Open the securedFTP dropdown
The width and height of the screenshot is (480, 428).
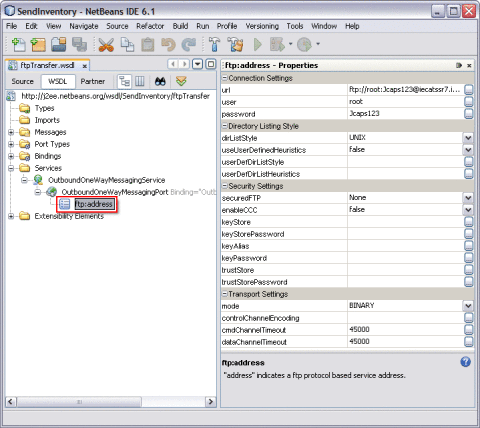(x=468, y=198)
